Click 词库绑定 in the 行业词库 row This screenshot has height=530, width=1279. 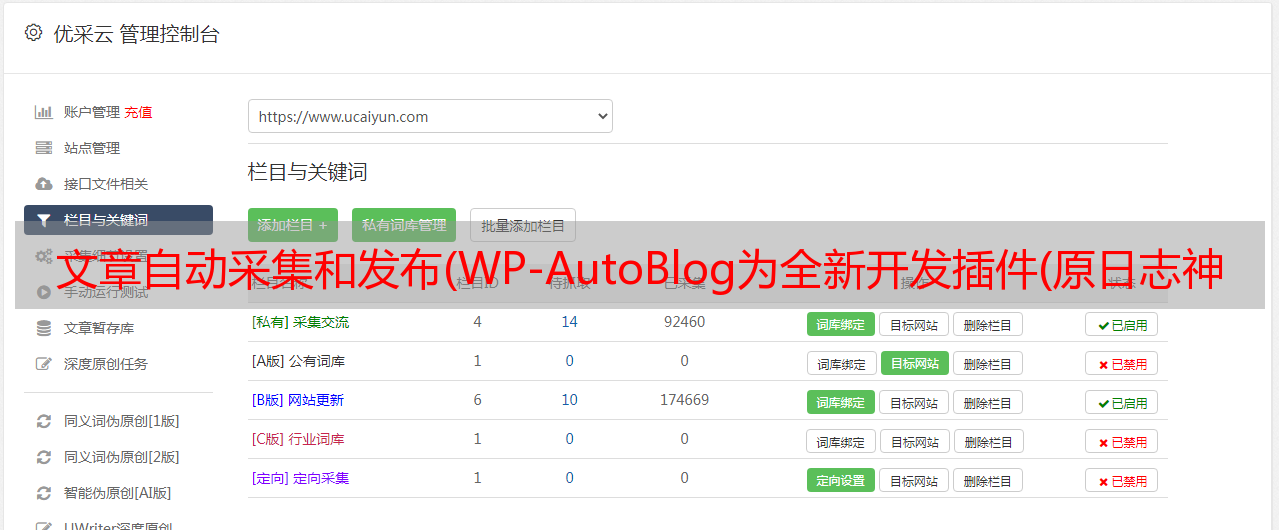point(842,441)
